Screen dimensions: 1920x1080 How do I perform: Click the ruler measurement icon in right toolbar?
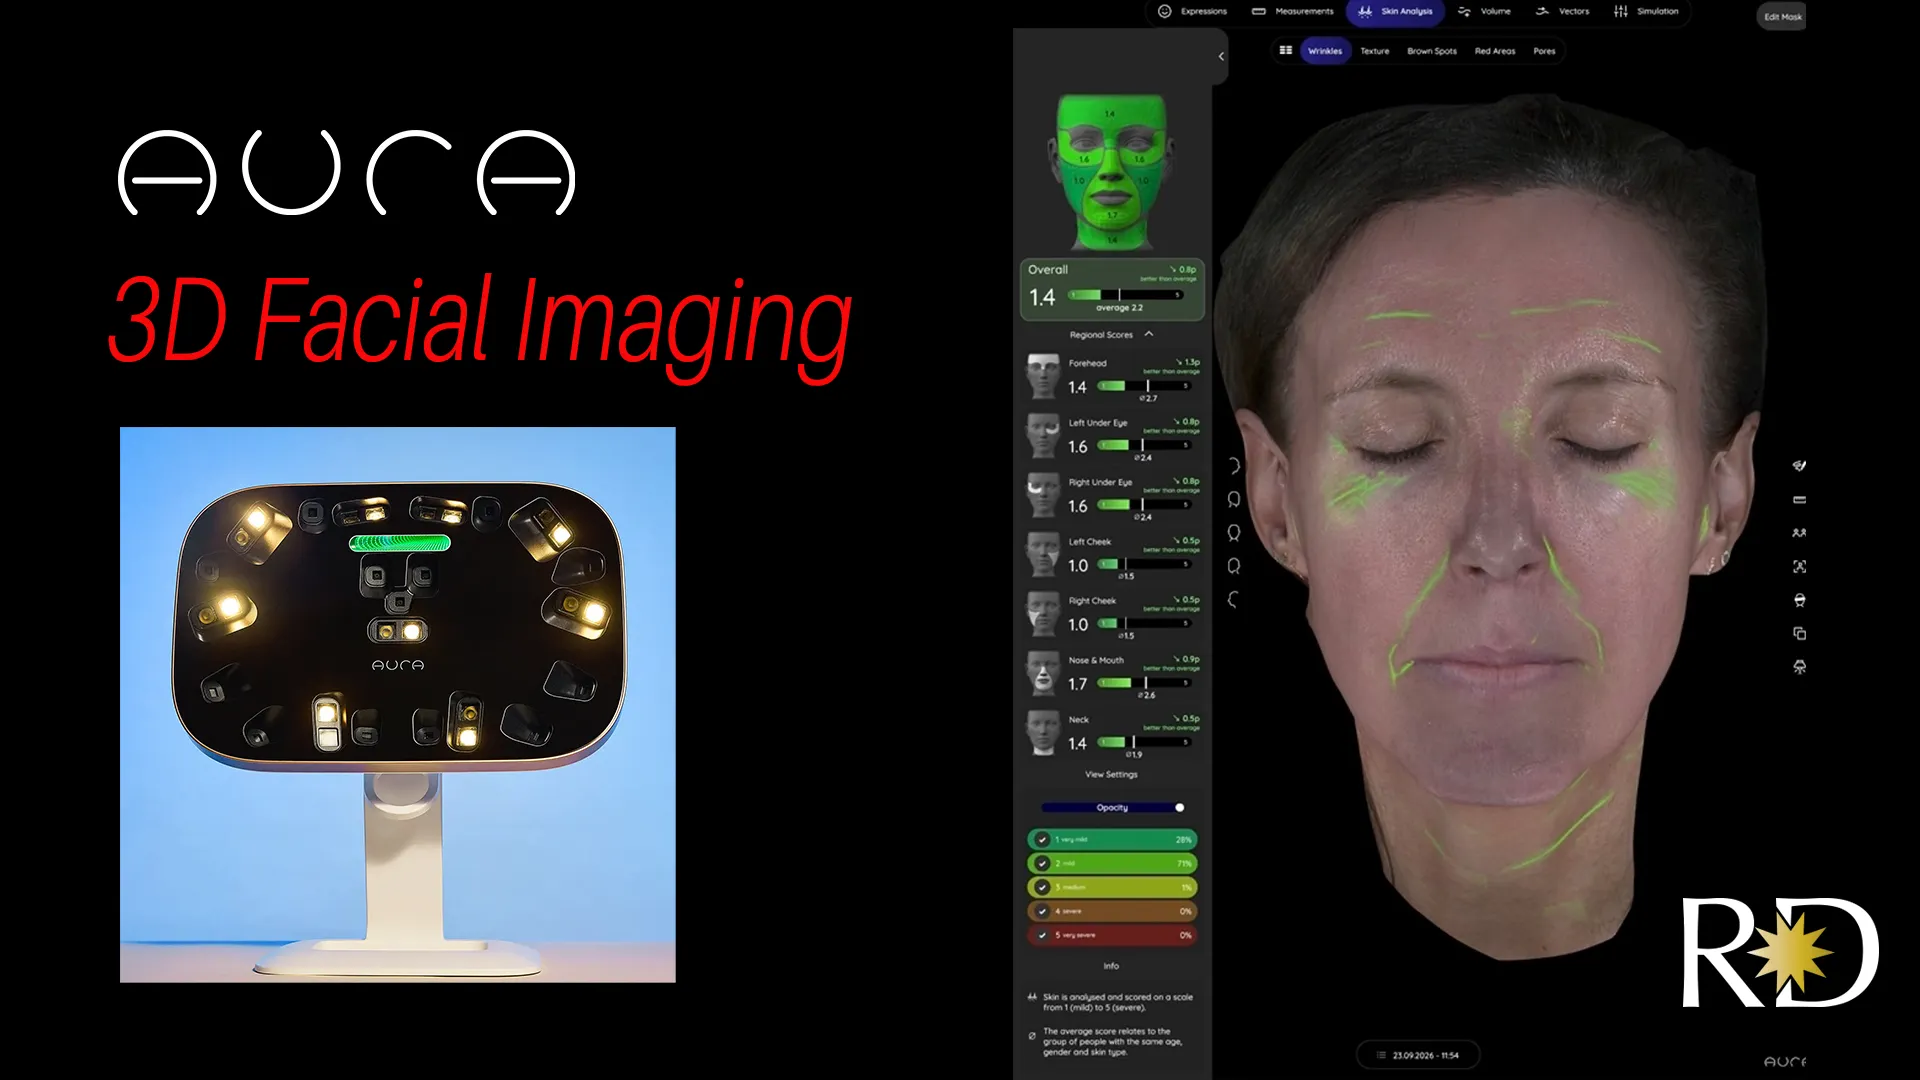coord(1799,499)
